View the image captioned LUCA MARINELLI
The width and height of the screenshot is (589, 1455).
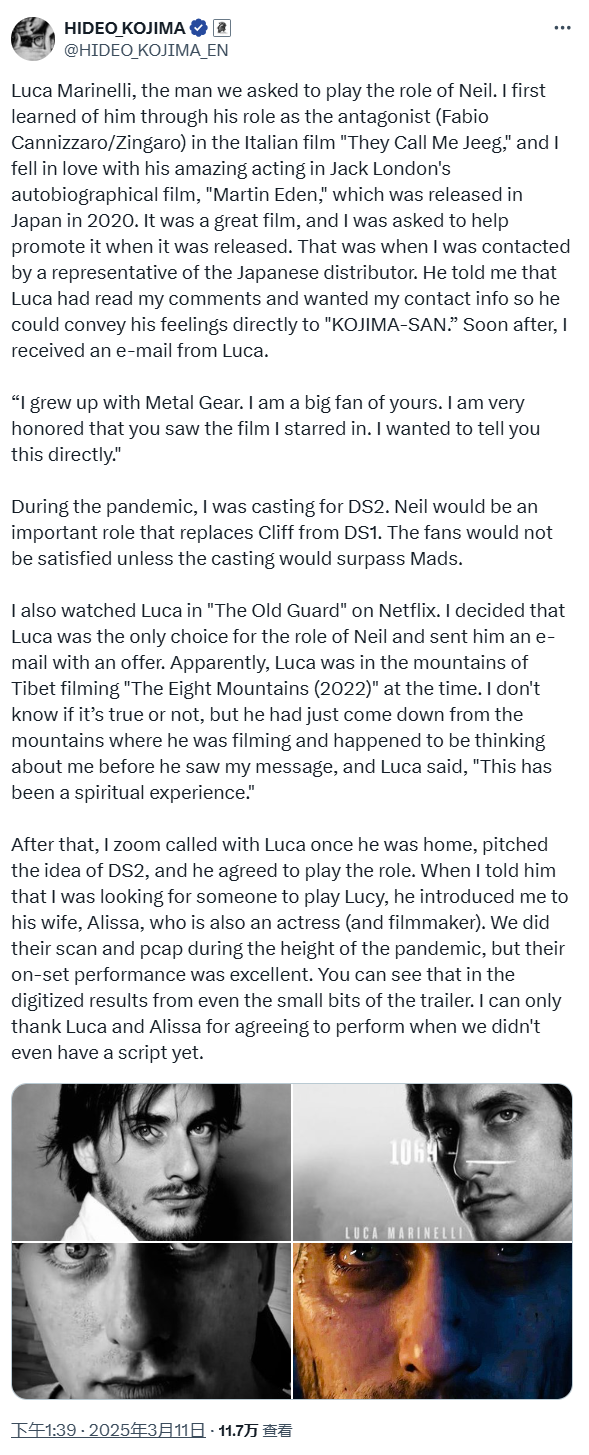(433, 1162)
